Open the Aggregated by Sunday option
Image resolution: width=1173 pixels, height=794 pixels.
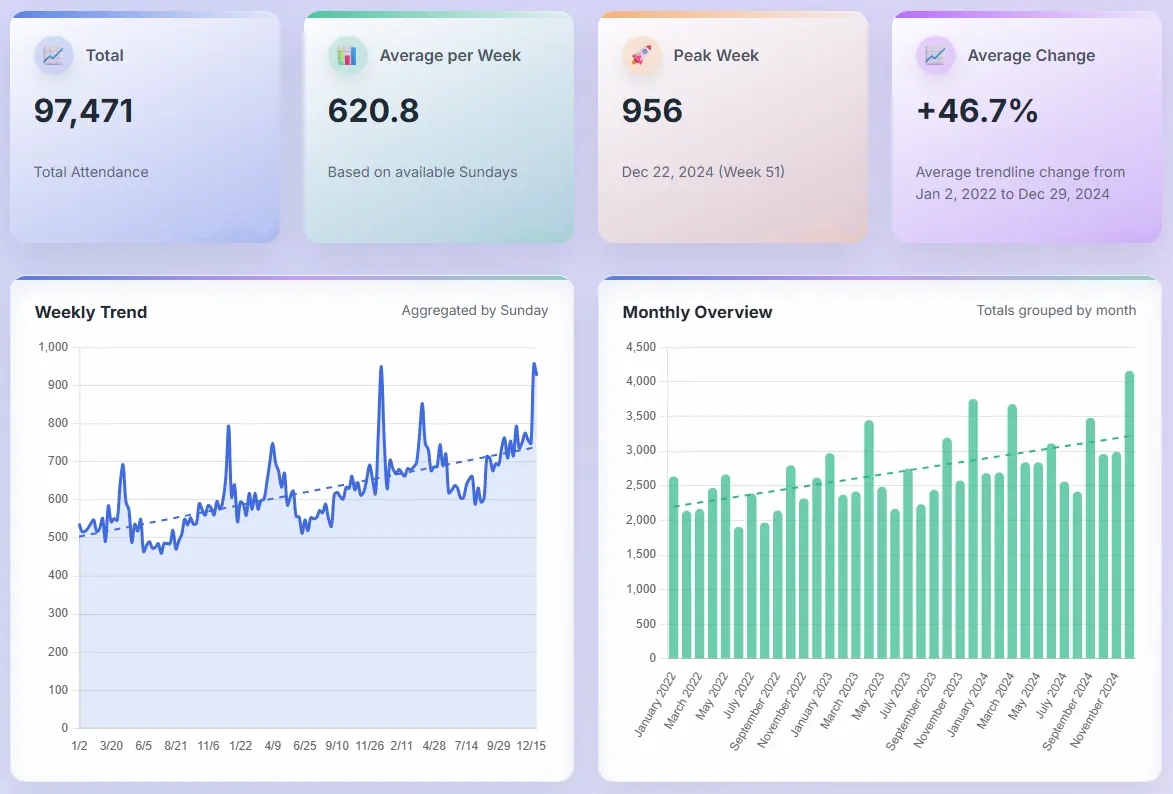click(x=475, y=310)
